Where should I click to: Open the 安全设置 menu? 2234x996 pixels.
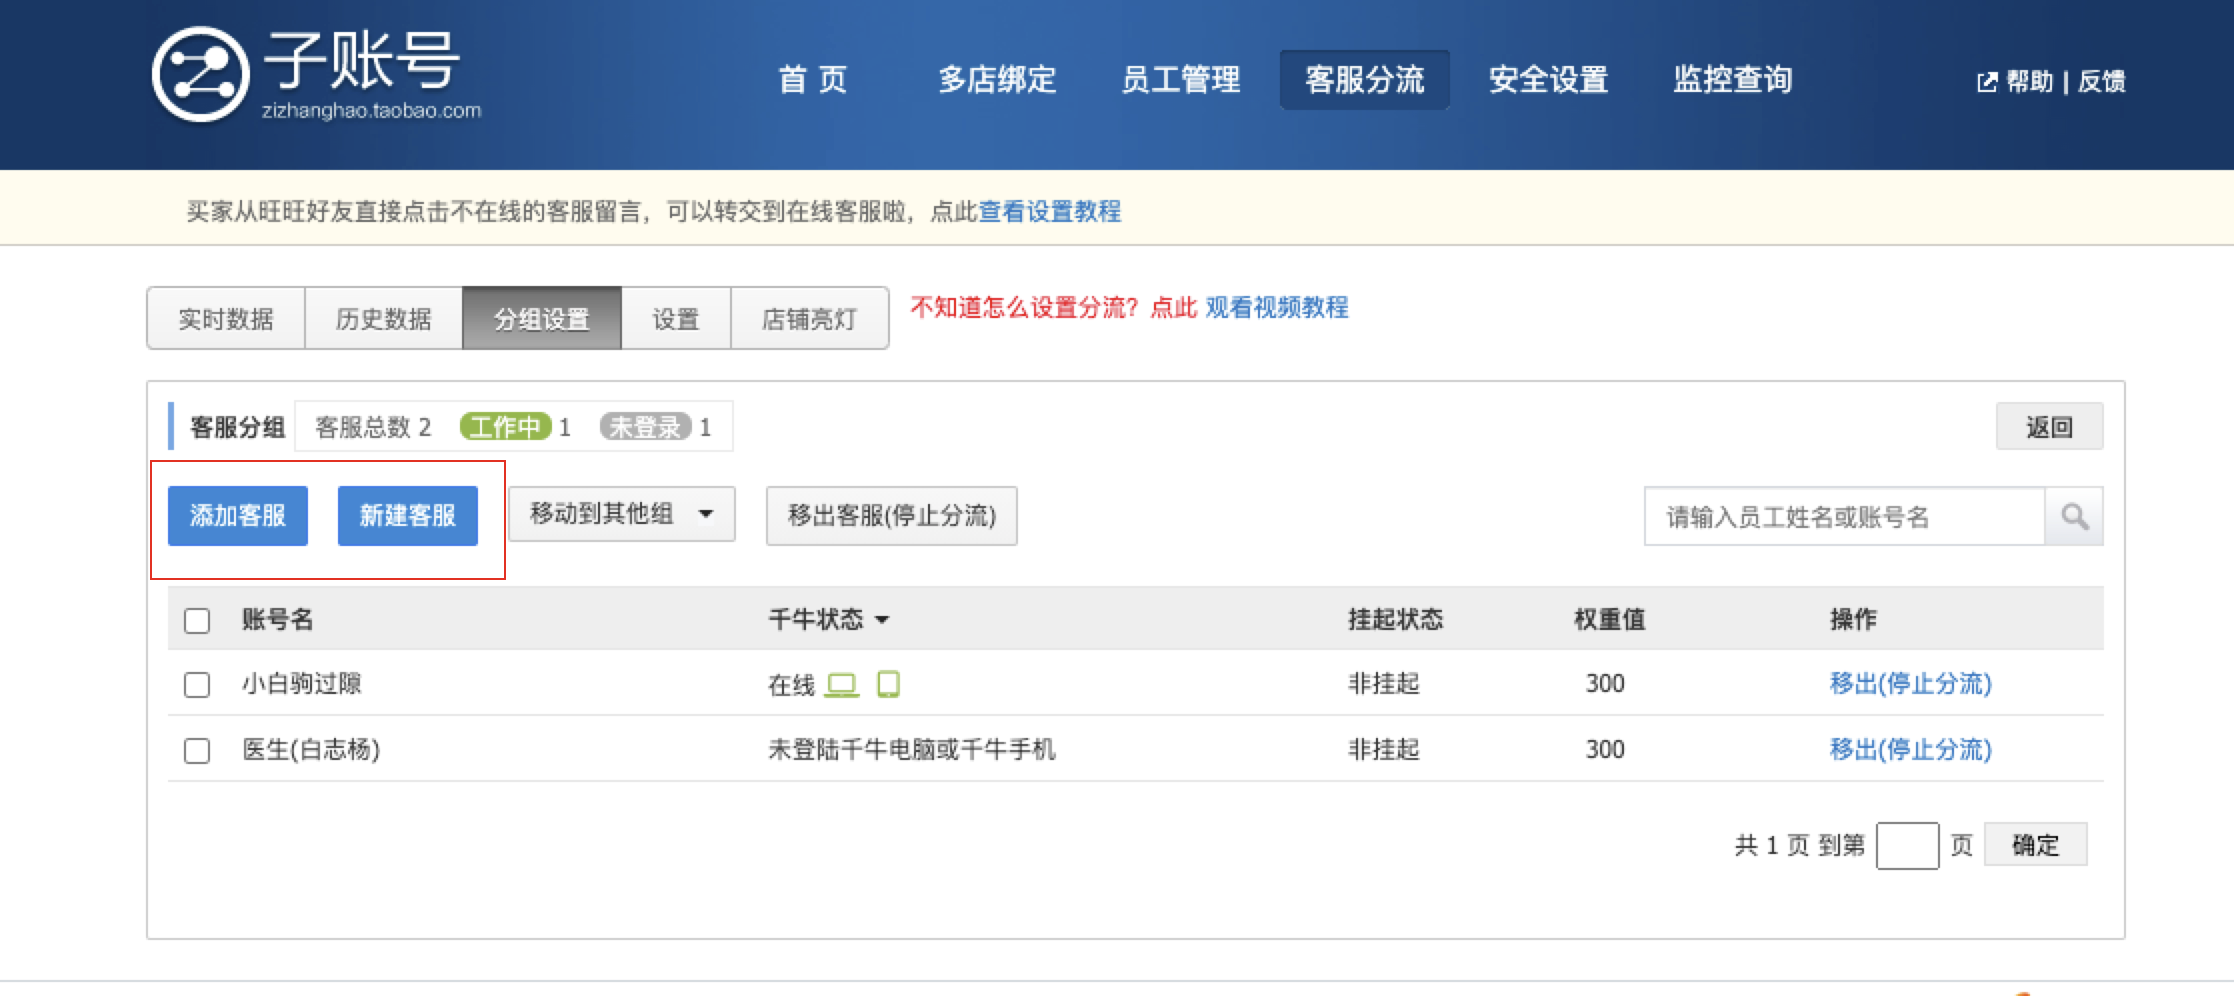[1549, 79]
